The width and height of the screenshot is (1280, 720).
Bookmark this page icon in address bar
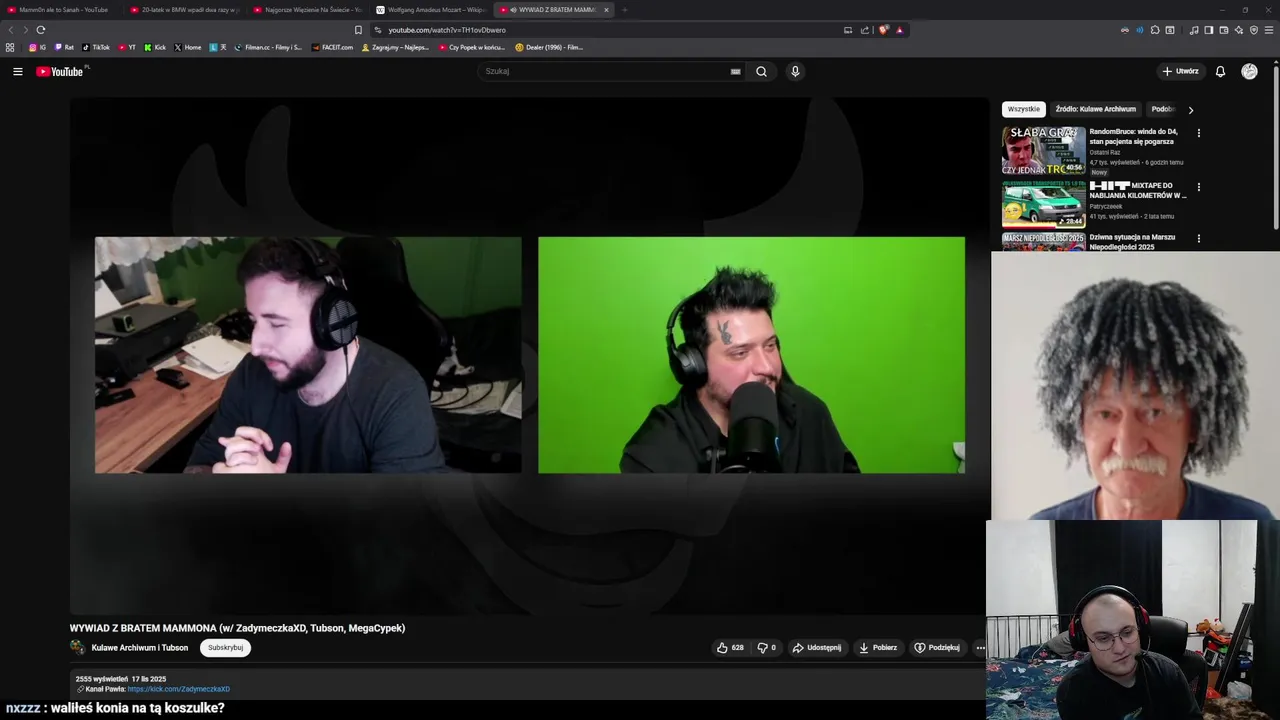[x=358, y=30]
